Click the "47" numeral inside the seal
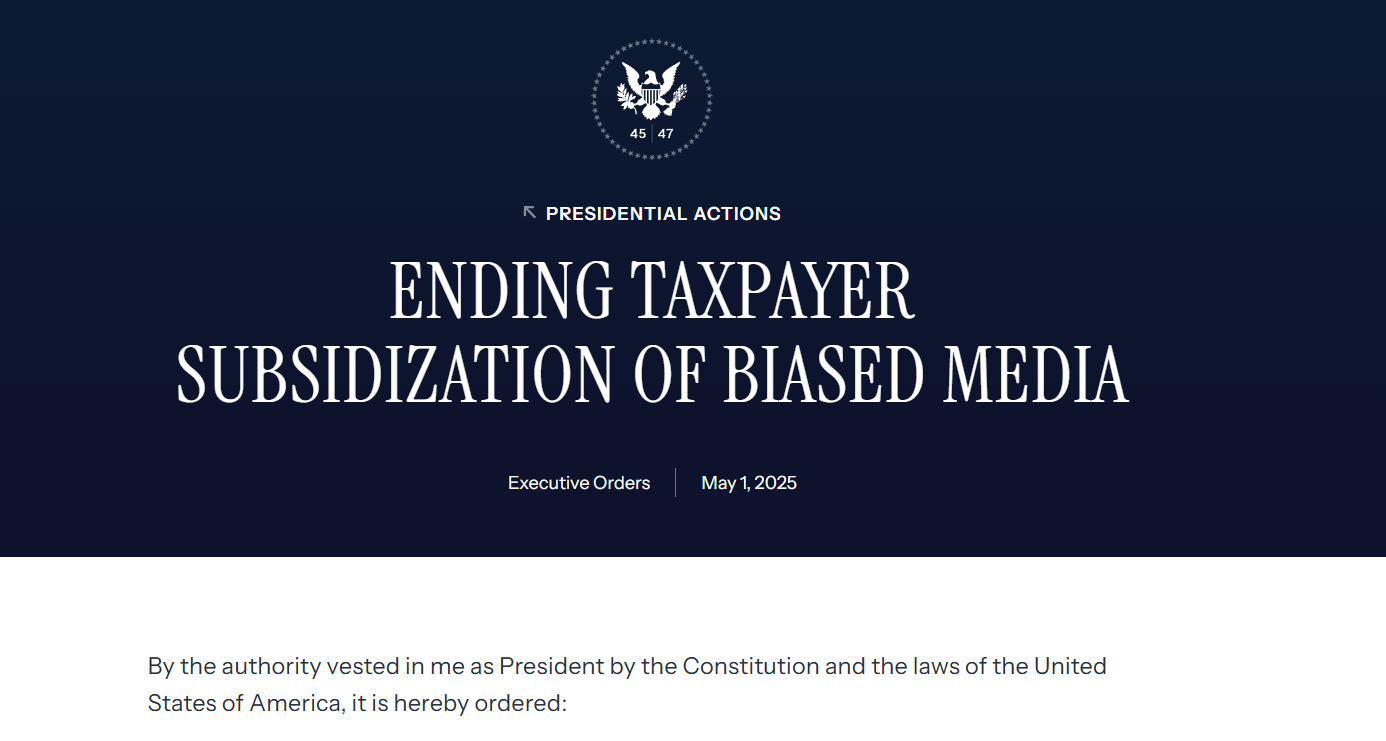 coord(666,134)
